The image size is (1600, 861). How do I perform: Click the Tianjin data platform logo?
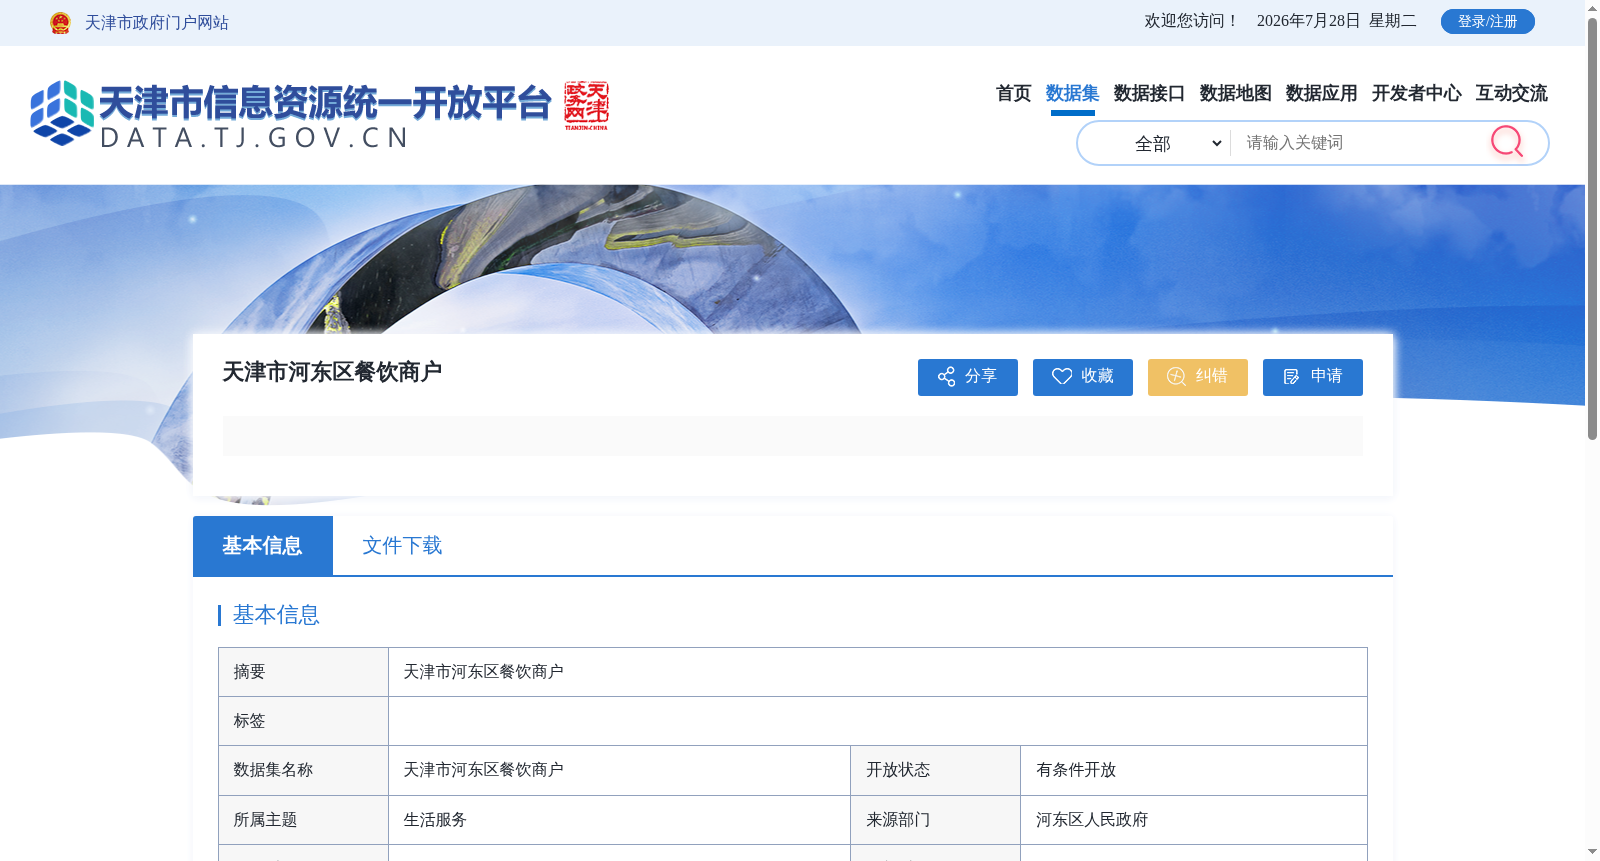[x=290, y=114]
